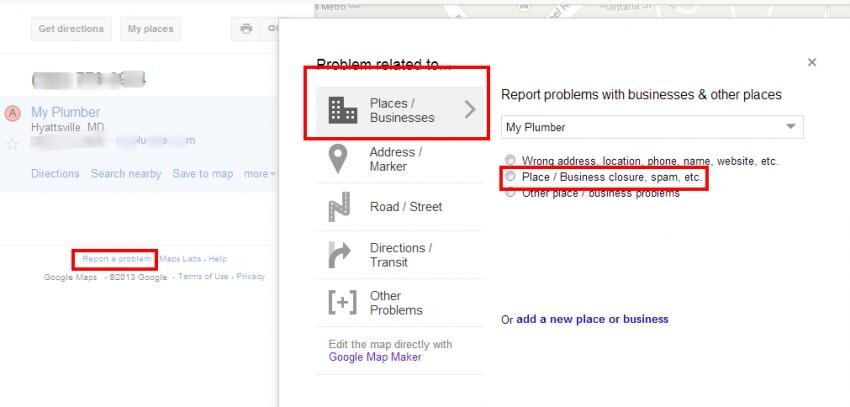Click the My places button
Viewport: 850px width, 407px height.
(x=151, y=29)
